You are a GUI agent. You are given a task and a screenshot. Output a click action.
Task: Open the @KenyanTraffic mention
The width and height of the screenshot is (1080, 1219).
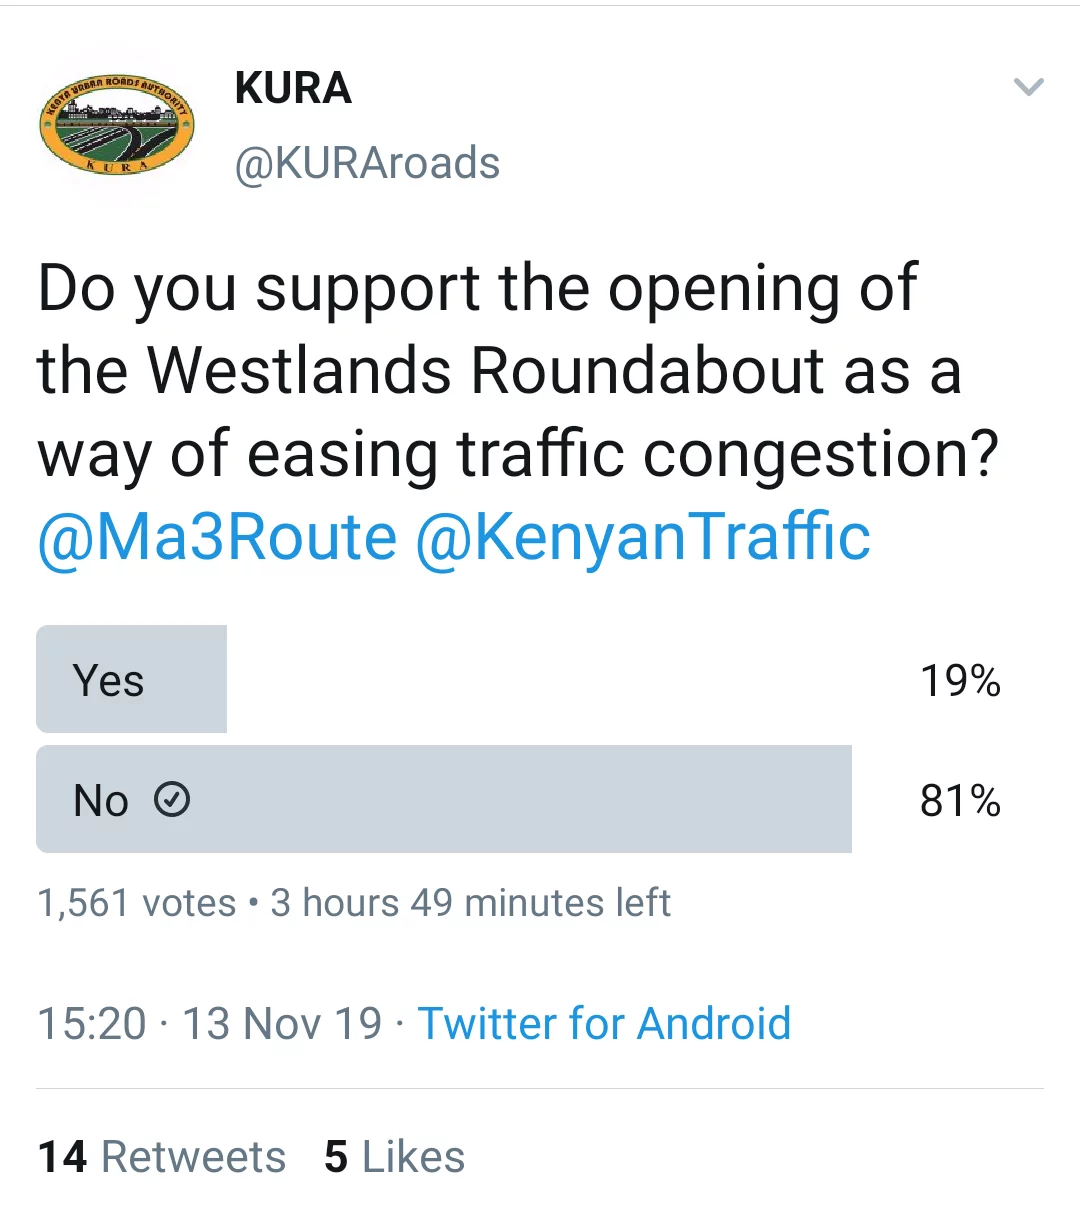pyautogui.click(x=642, y=537)
